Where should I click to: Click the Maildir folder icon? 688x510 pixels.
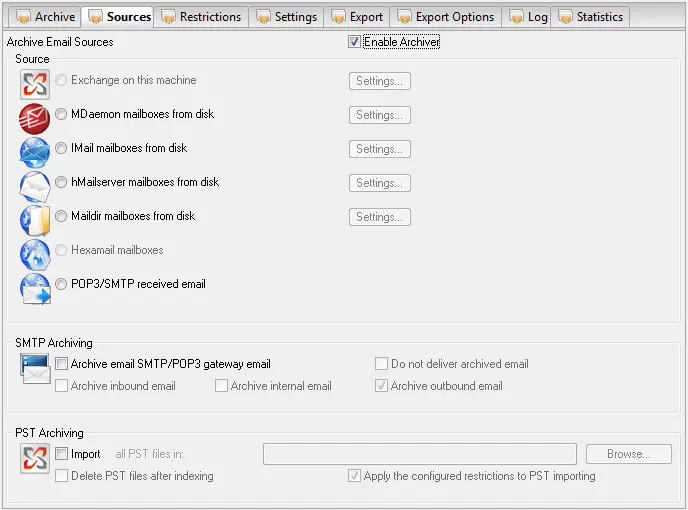35,221
